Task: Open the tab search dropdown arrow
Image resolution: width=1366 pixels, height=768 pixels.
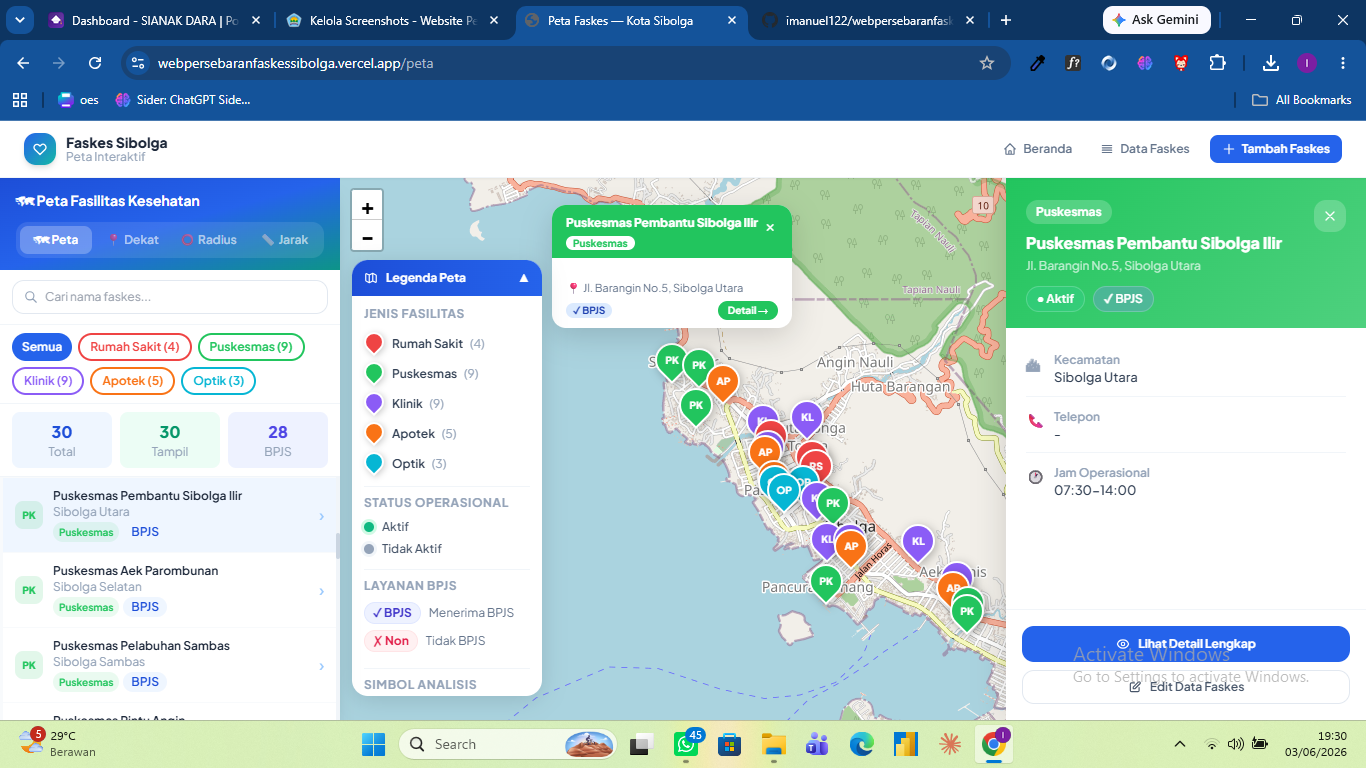Action: (20, 20)
